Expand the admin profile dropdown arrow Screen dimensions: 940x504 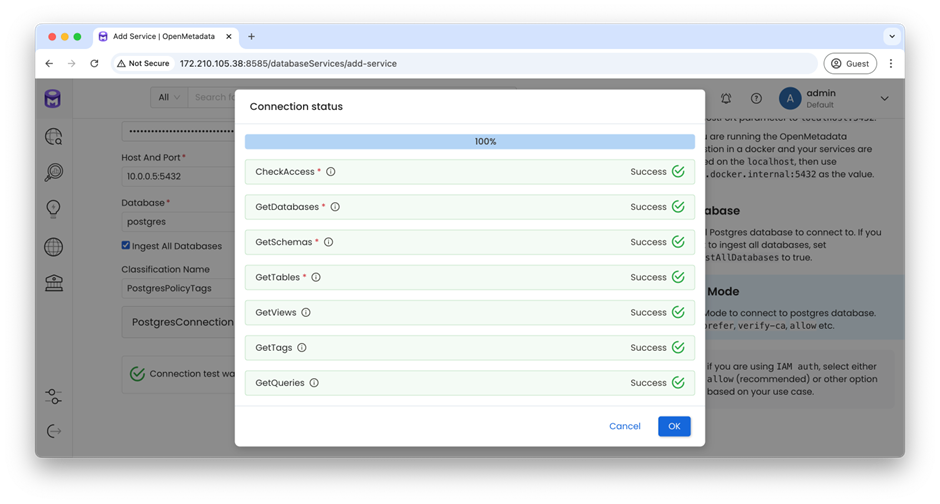pyautogui.click(x=884, y=98)
